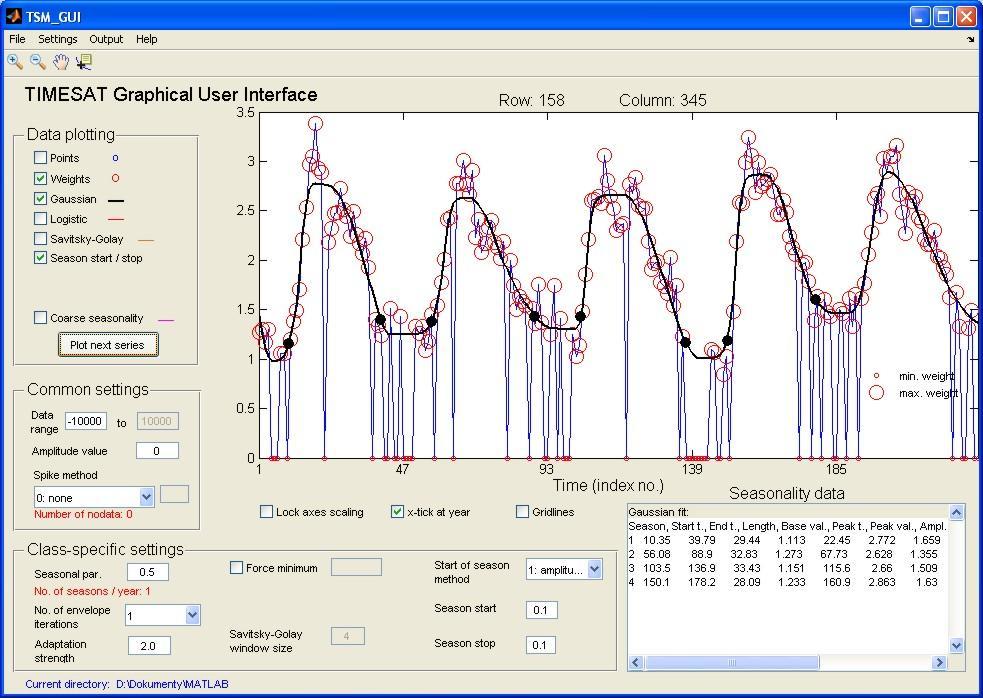Click the horizontal scrollbar thumb in Seasonality data

[732, 662]
